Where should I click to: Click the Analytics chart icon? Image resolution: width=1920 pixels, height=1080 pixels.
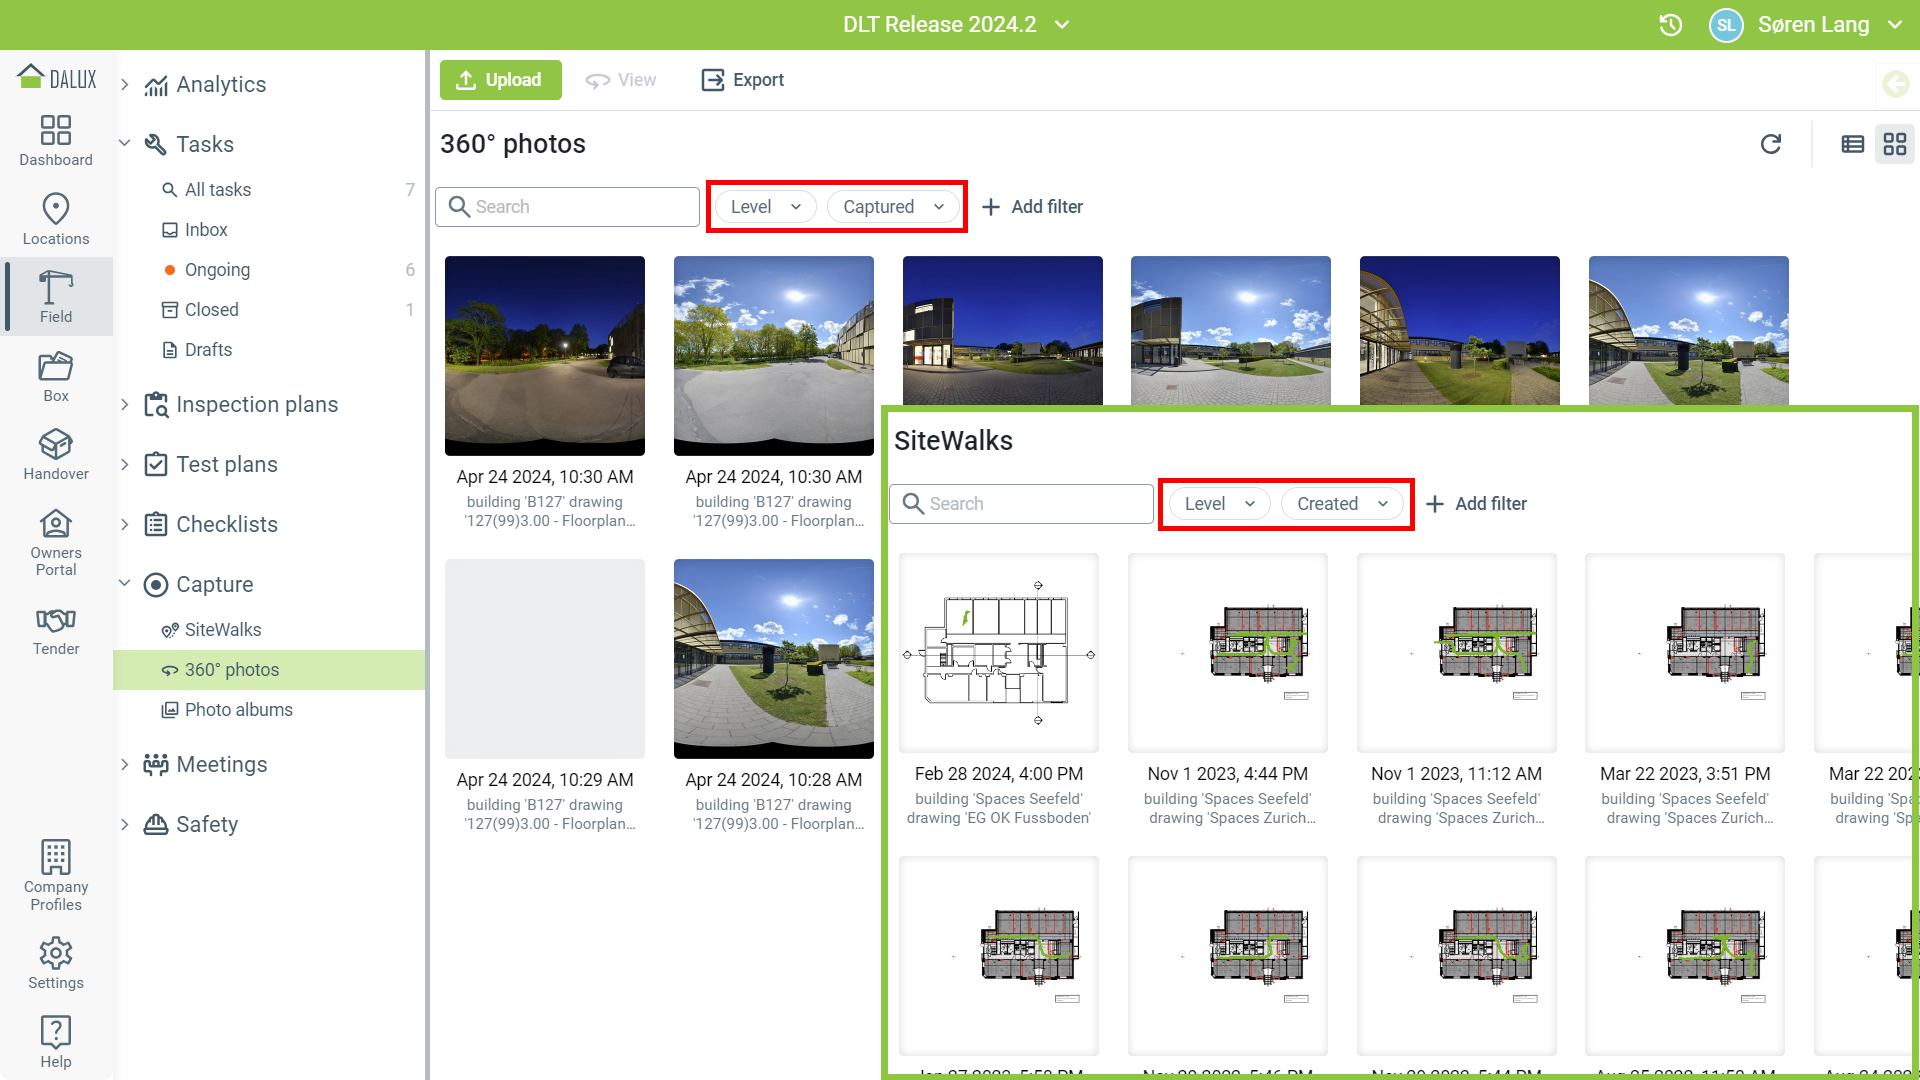point(155,85)
